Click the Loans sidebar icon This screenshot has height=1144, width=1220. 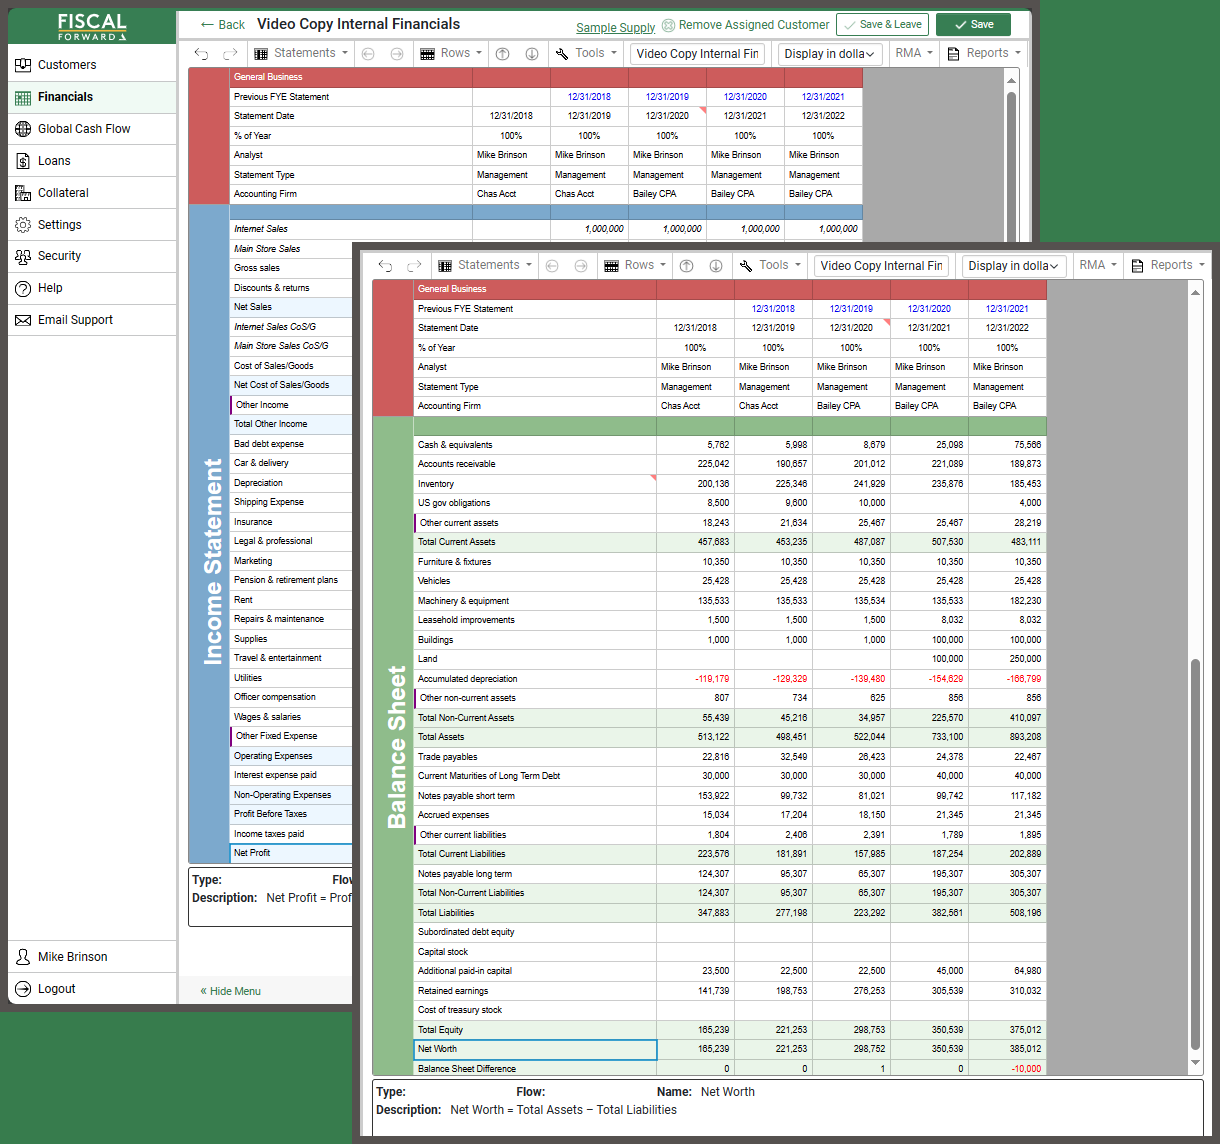click(x=23, y=160)
